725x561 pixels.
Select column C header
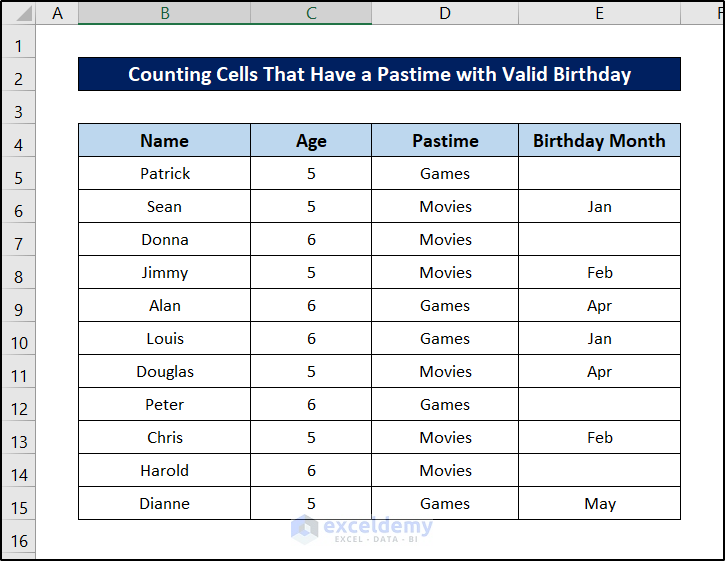tap(311, 13)
